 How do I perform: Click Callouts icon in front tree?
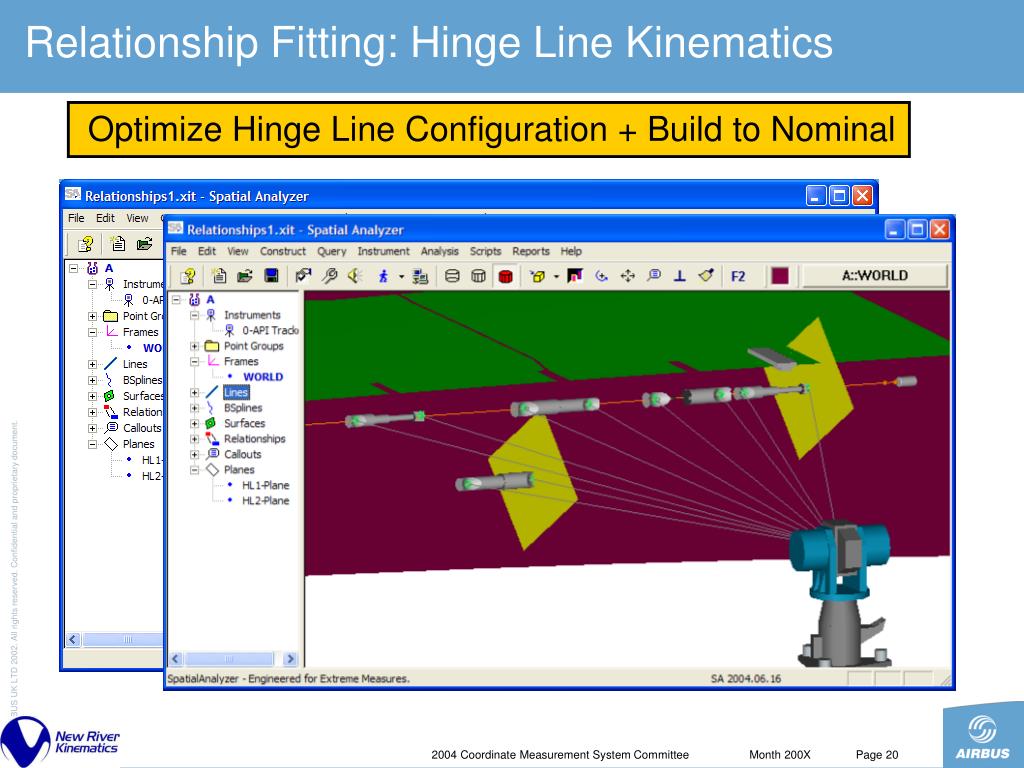pos(212,454)
